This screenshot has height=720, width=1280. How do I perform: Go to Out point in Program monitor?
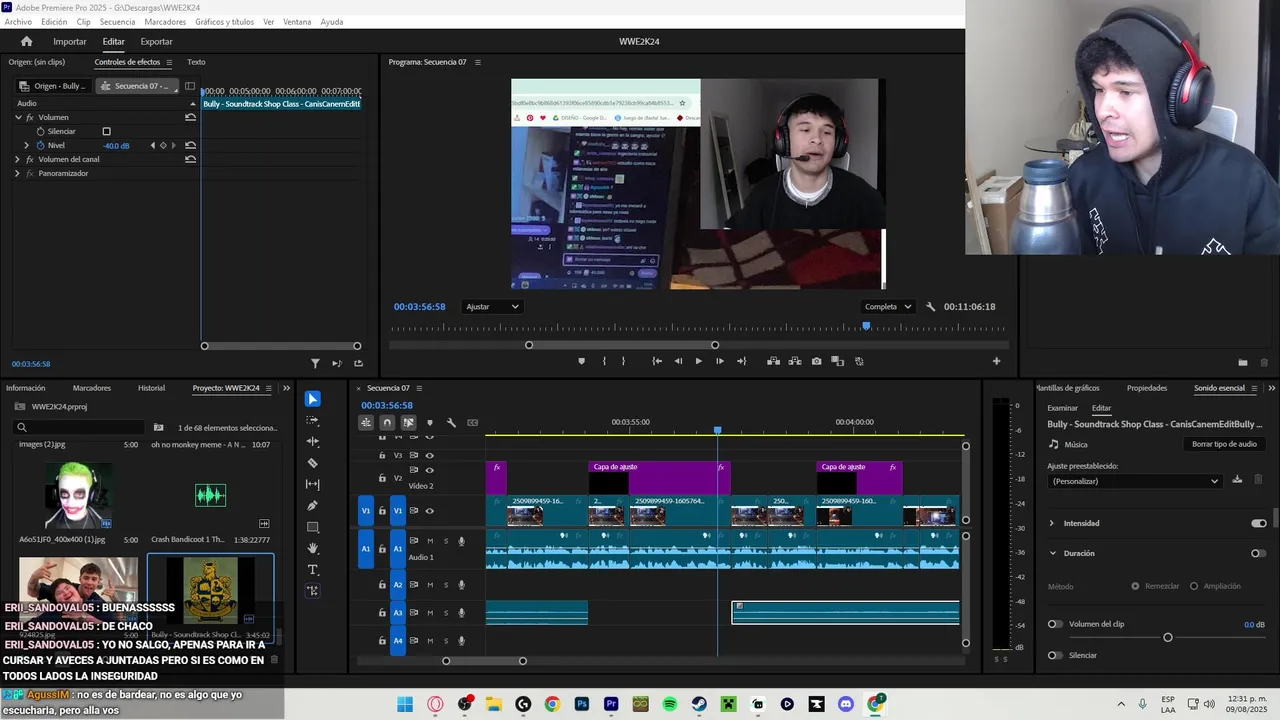click(741, 361)
